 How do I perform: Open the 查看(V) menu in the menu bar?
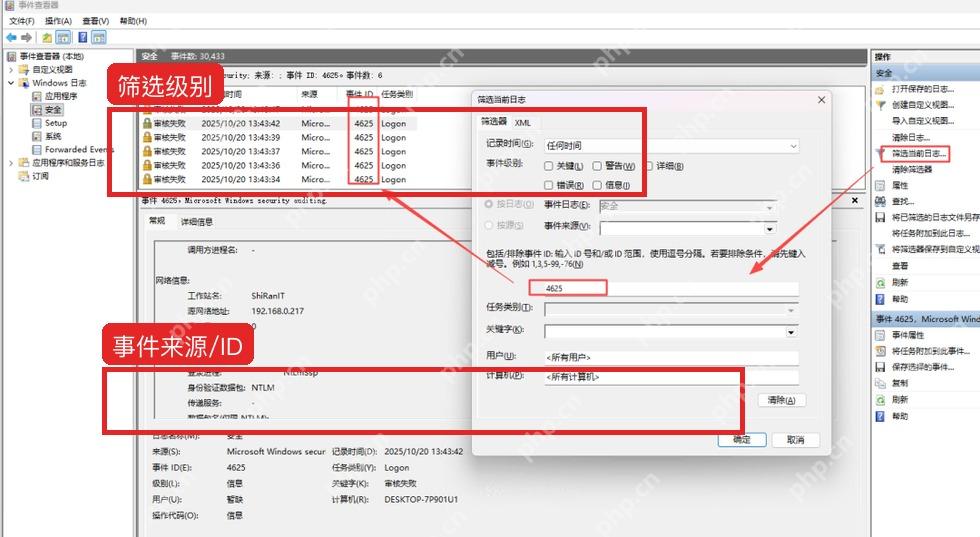[96, 21]
